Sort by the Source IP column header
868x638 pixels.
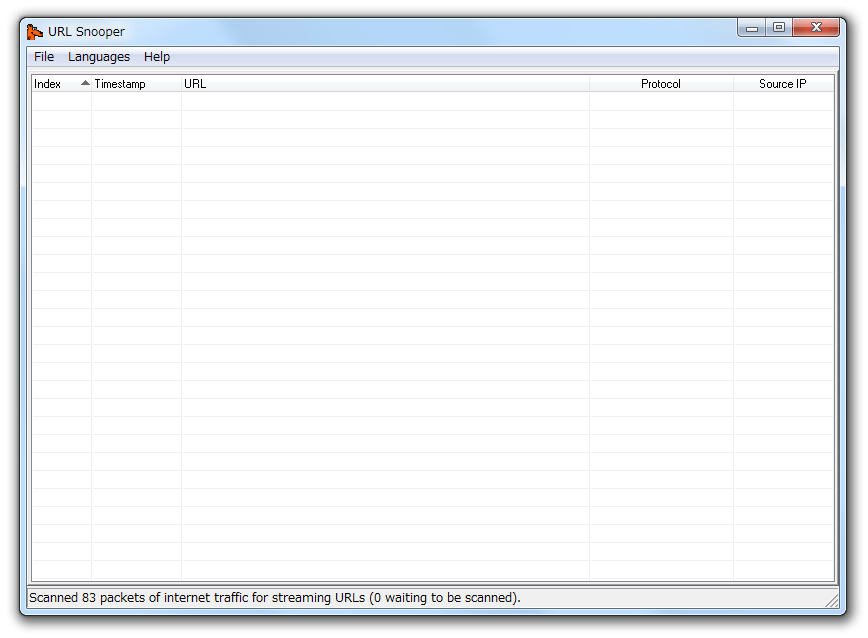click(x=783, y=84)
